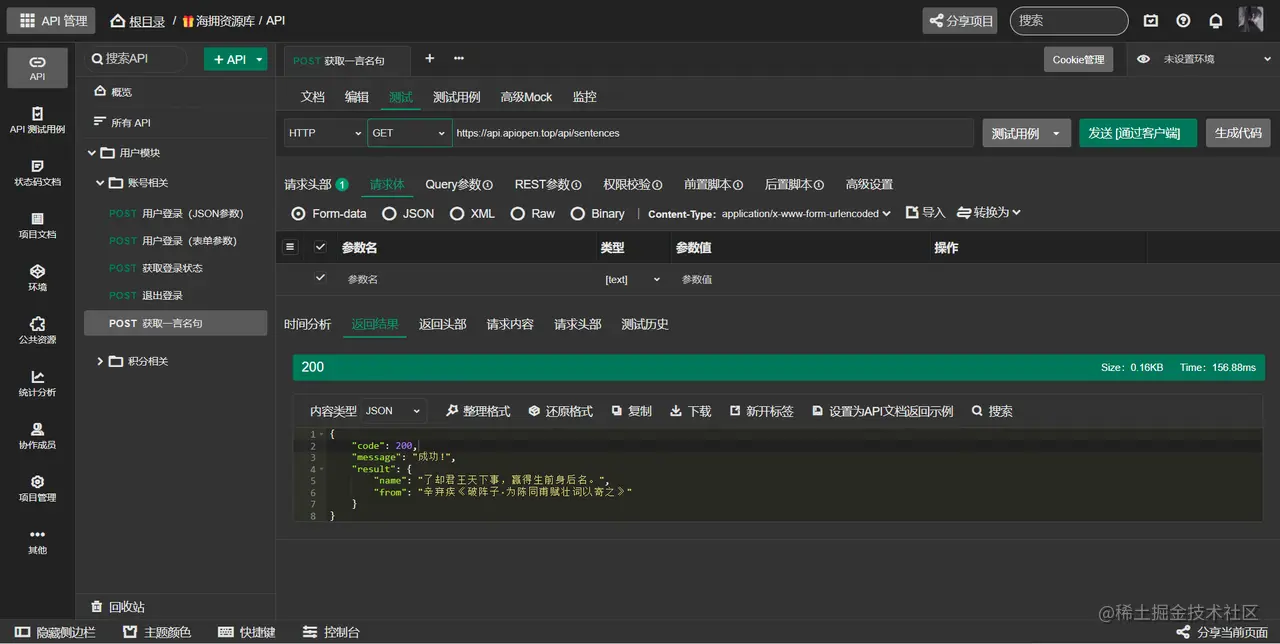Open response in 新开标签
The width and height of the screenshot is (1280, 644).
[761, 411]
